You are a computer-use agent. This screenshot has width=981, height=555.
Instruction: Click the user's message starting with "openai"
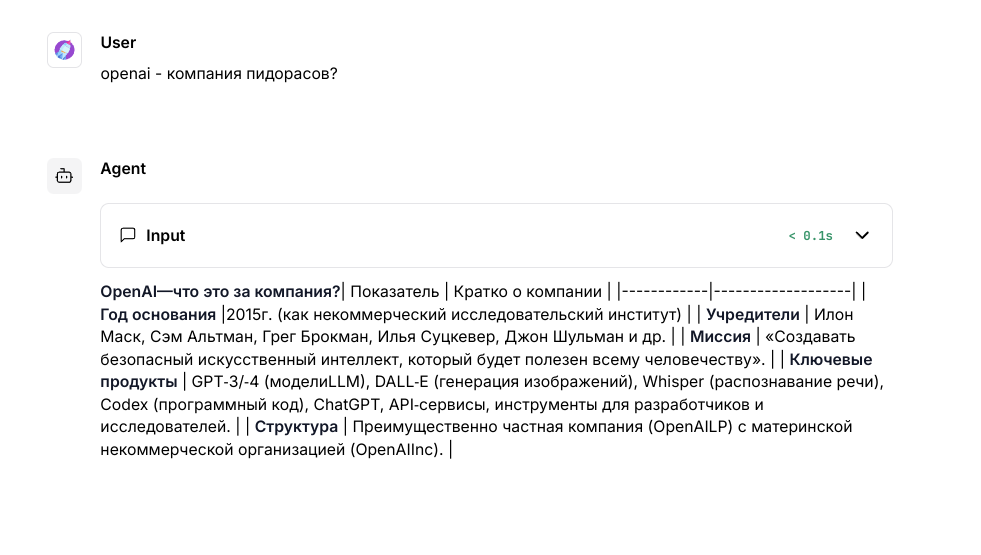point(219,75)
